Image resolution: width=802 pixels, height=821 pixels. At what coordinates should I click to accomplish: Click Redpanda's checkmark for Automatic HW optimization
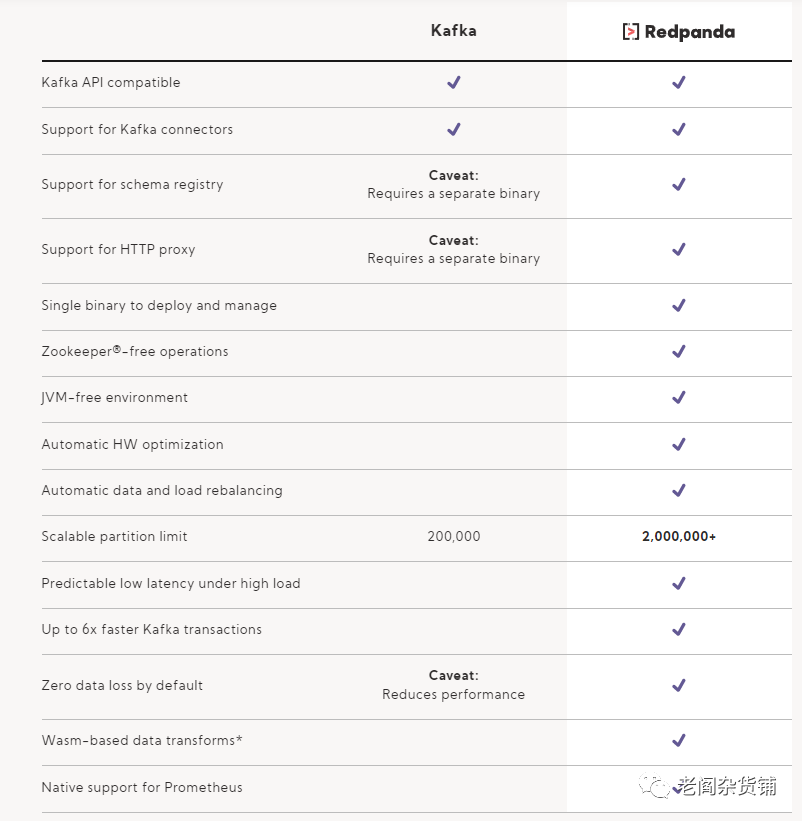pos(679,444)
